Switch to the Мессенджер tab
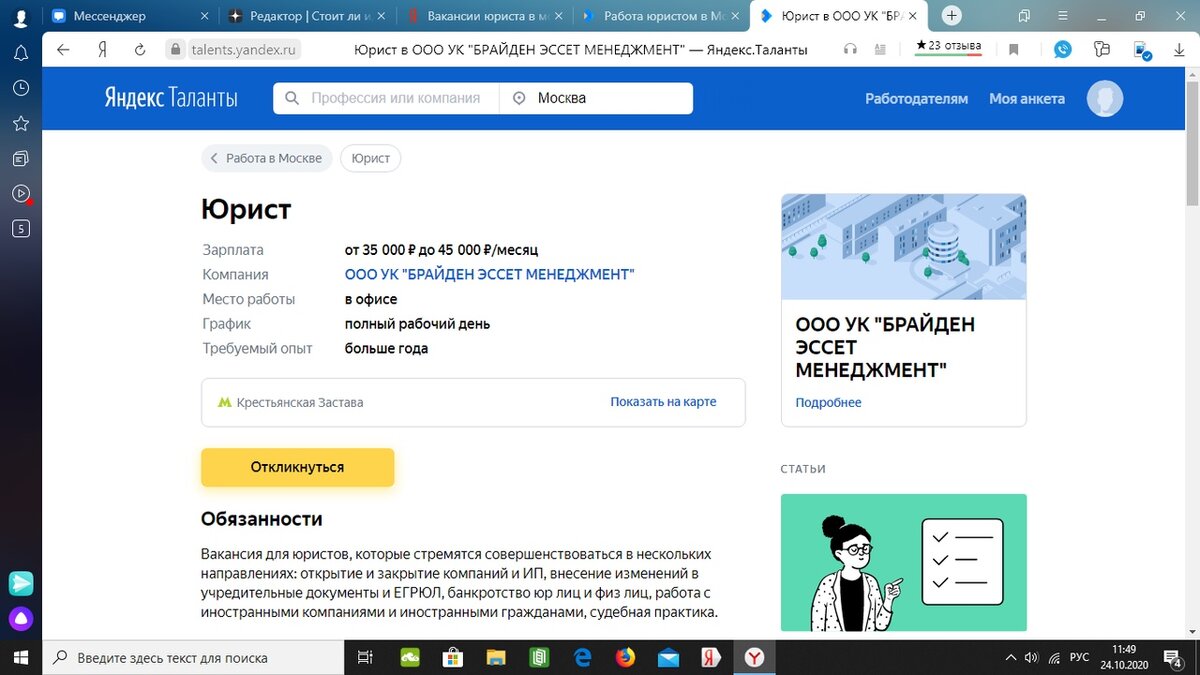Screen dimensions: 1200x675 [x=110, y=16]
